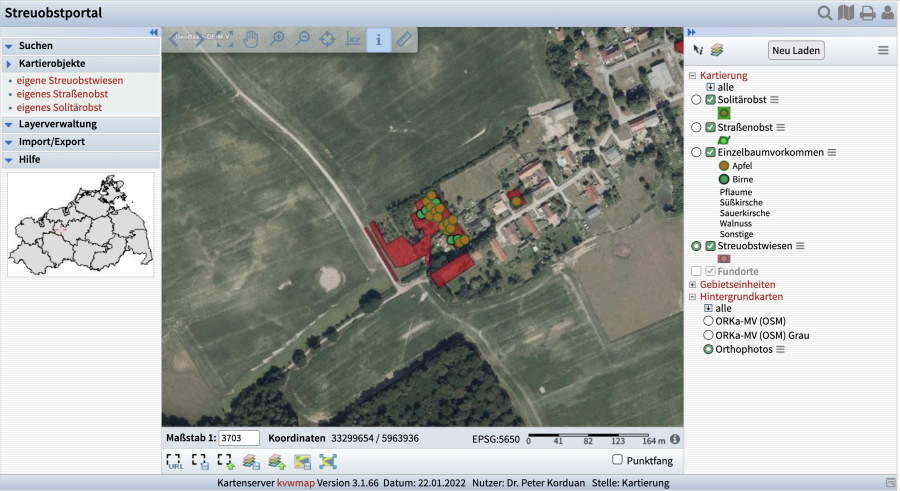Select ORKa-MV (OSM) Grau background map
900x491 pixels.
tap(708, 335)
